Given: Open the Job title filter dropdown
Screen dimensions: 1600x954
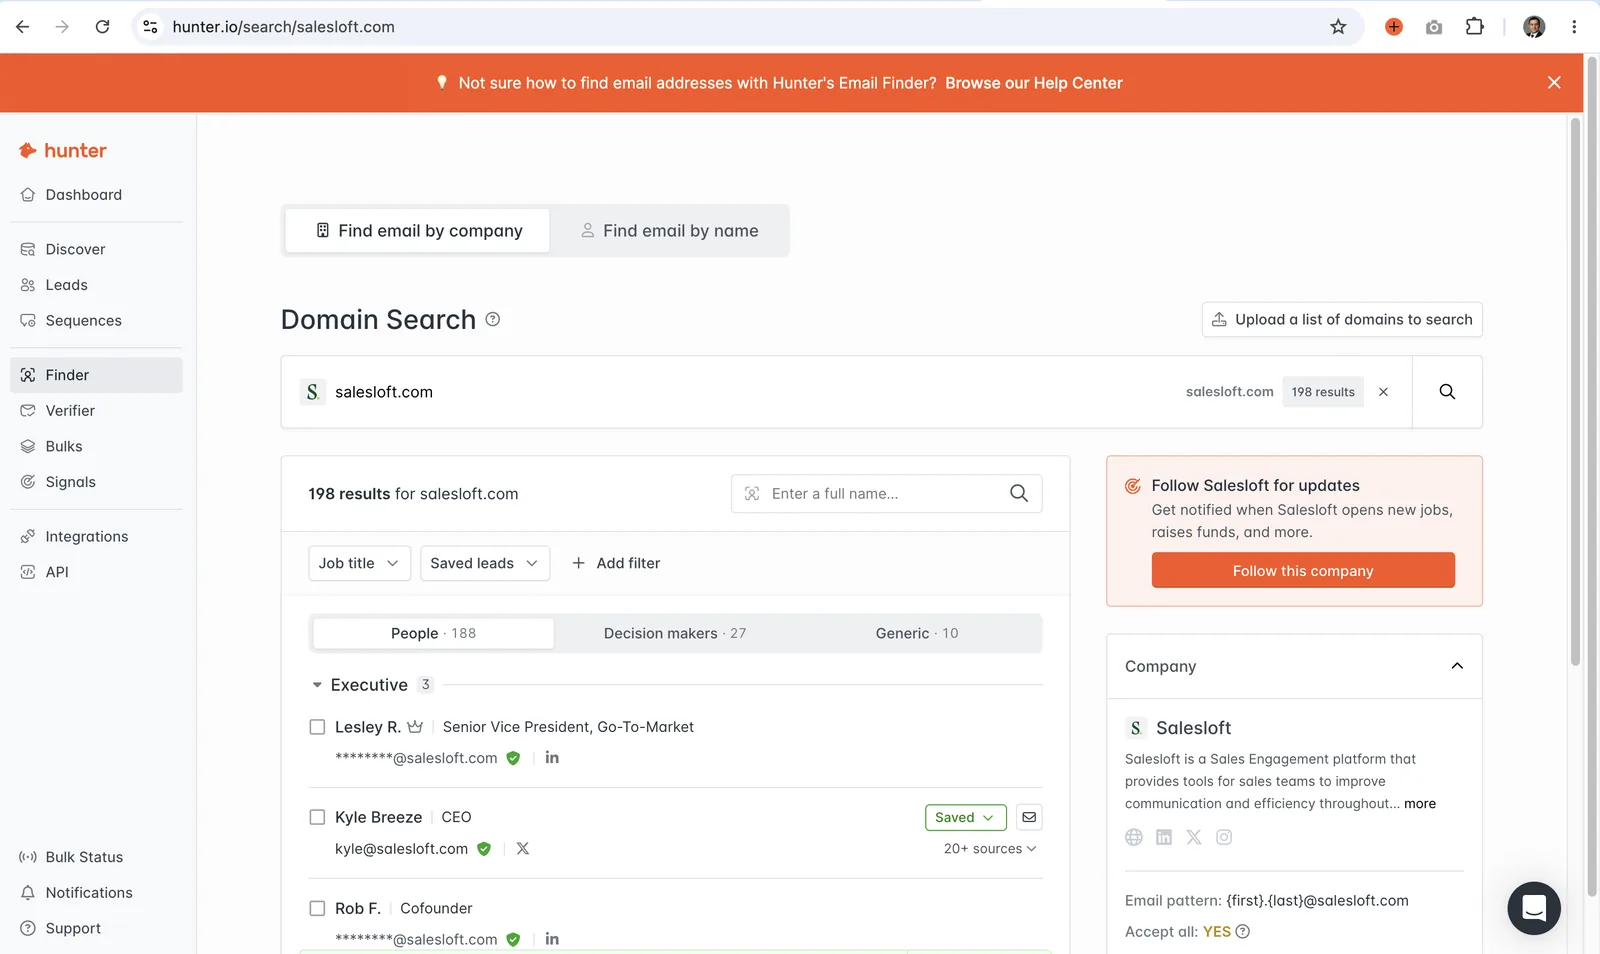Looking at the screenshot, I should [x=359, y=563].
